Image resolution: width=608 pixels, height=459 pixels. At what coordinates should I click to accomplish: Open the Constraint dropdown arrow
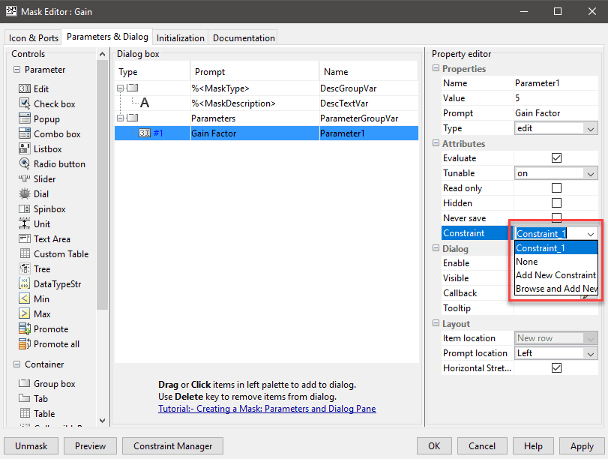(x=591, y=234)
